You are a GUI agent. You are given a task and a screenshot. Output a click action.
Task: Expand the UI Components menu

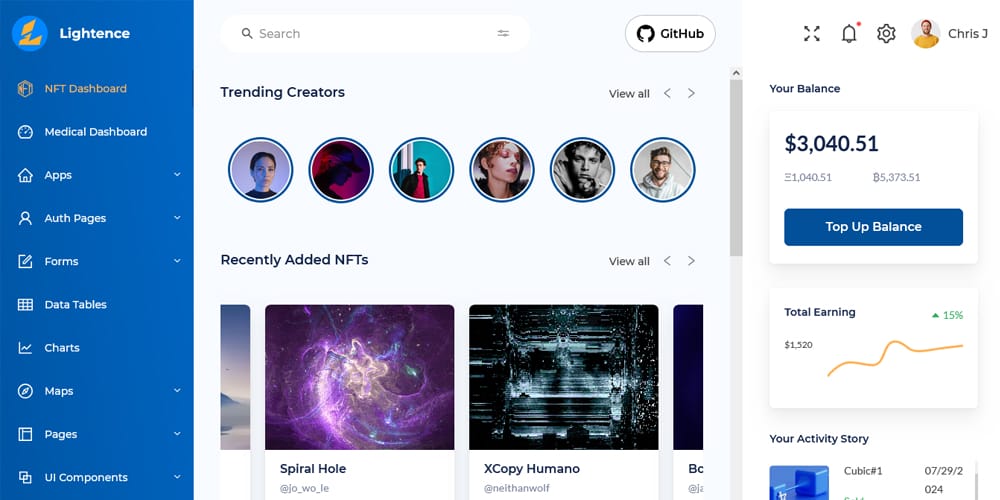(96, 478)
